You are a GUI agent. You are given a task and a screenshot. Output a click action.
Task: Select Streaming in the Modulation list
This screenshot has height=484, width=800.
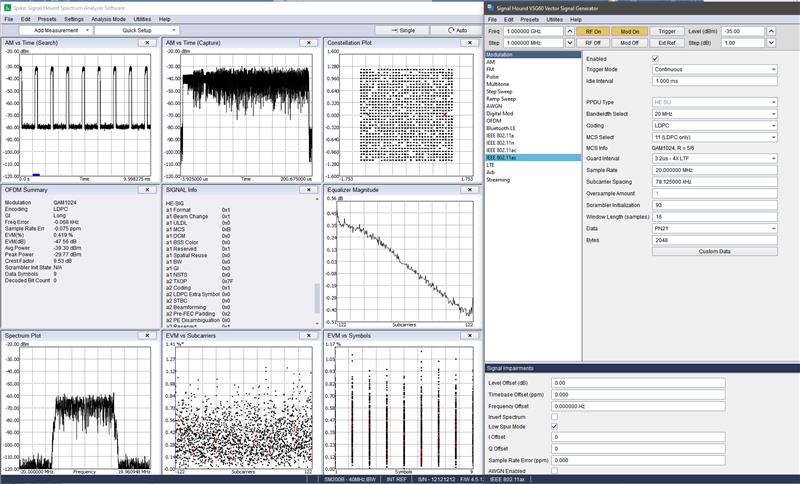[x=498, y=180]
